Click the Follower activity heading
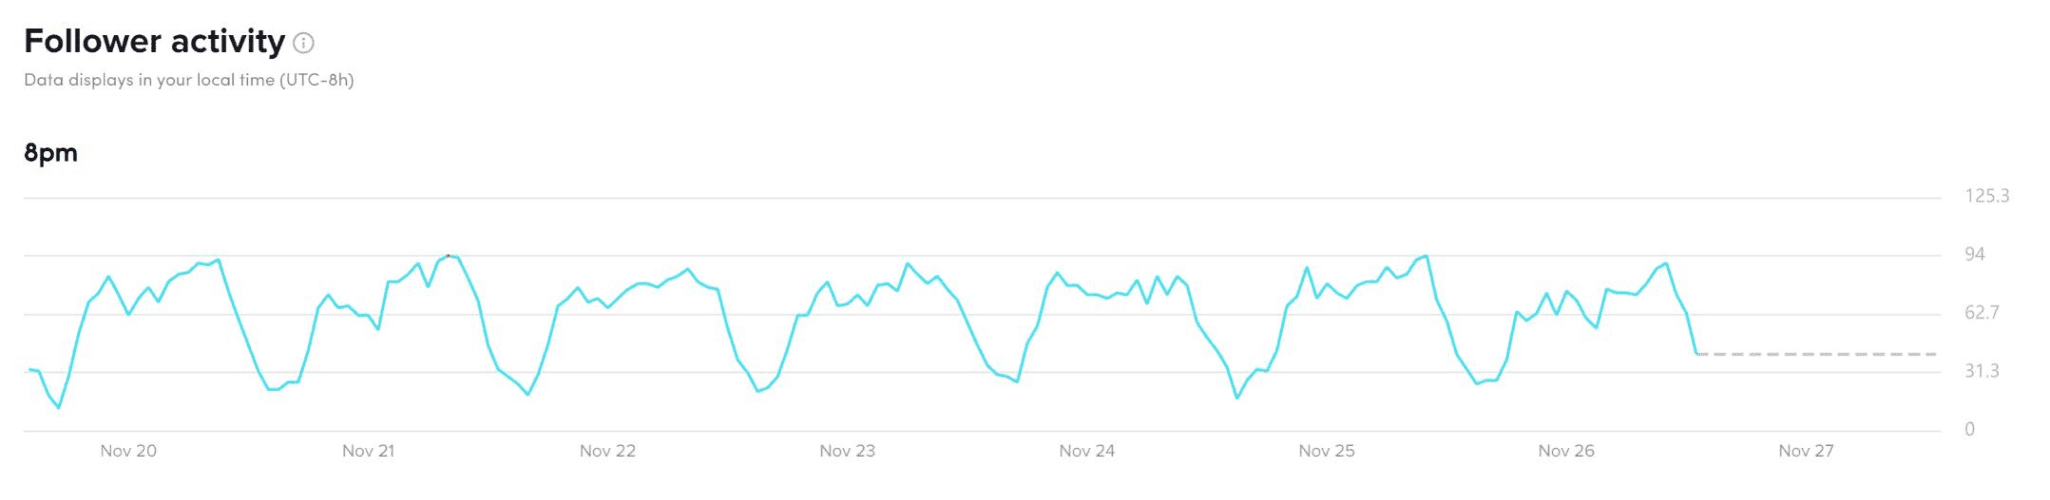 (155, 41)
